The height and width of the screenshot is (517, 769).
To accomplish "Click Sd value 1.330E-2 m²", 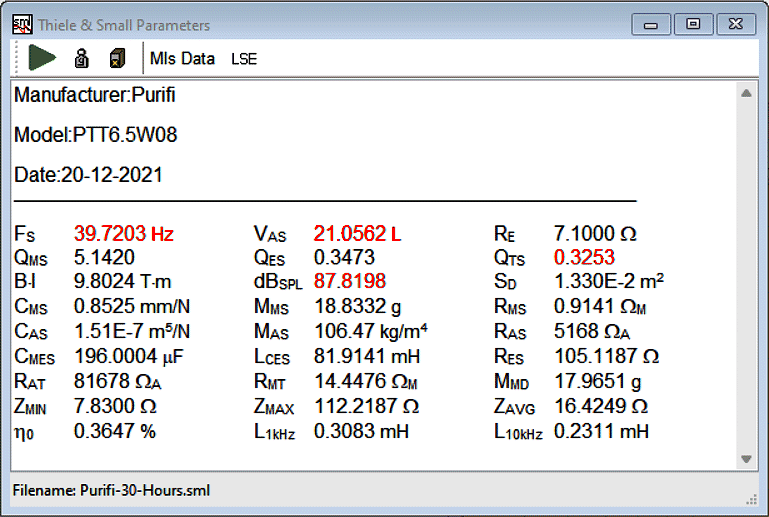I will (609, 282).
